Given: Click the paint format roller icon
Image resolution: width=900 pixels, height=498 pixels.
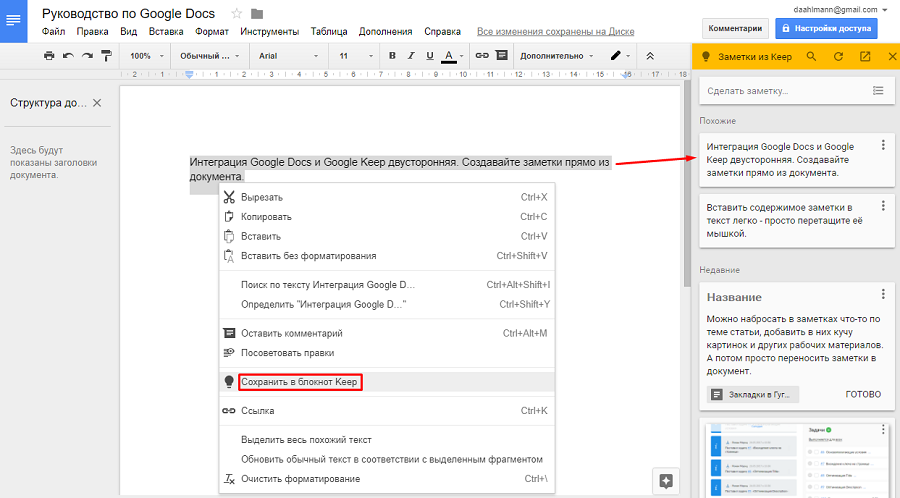Looking at the screenshot, I should point(105,56).
